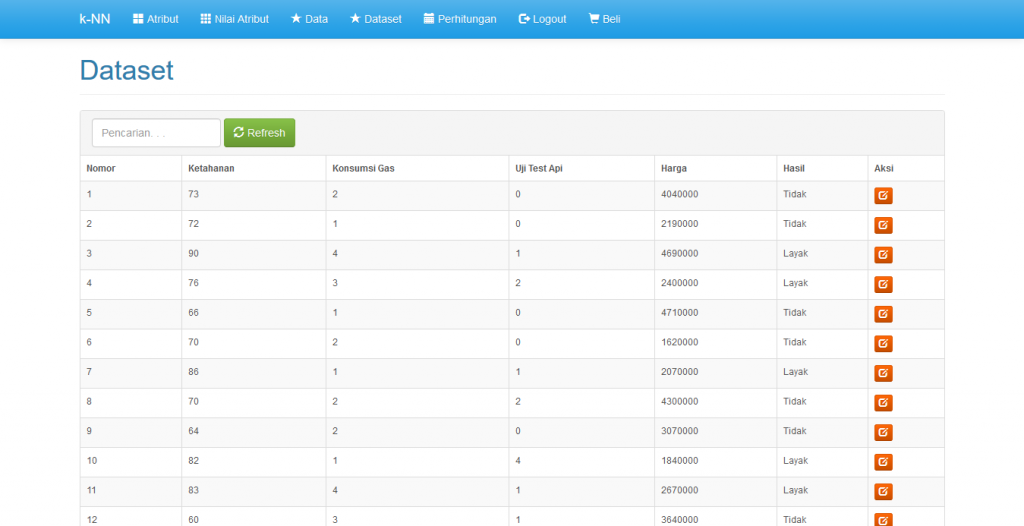1024x526 pixels.
Task: Open the Beli cart link
Action: point(604,19)
